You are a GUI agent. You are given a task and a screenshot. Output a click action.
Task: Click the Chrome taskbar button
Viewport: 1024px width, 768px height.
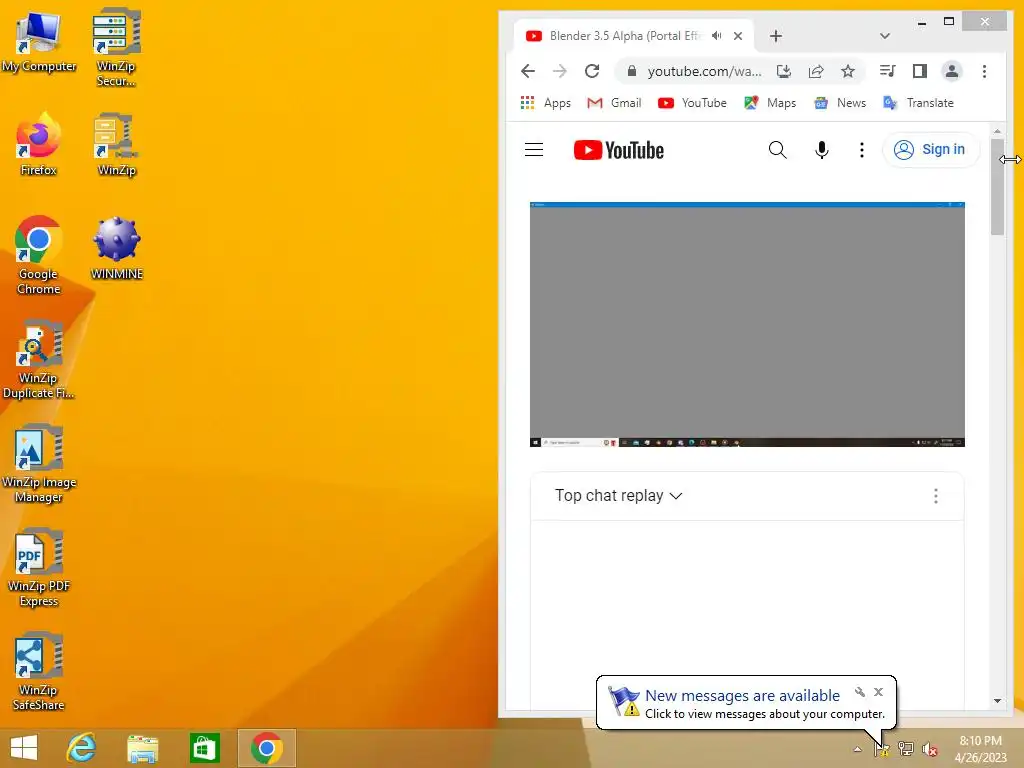(x=266, y=748)
